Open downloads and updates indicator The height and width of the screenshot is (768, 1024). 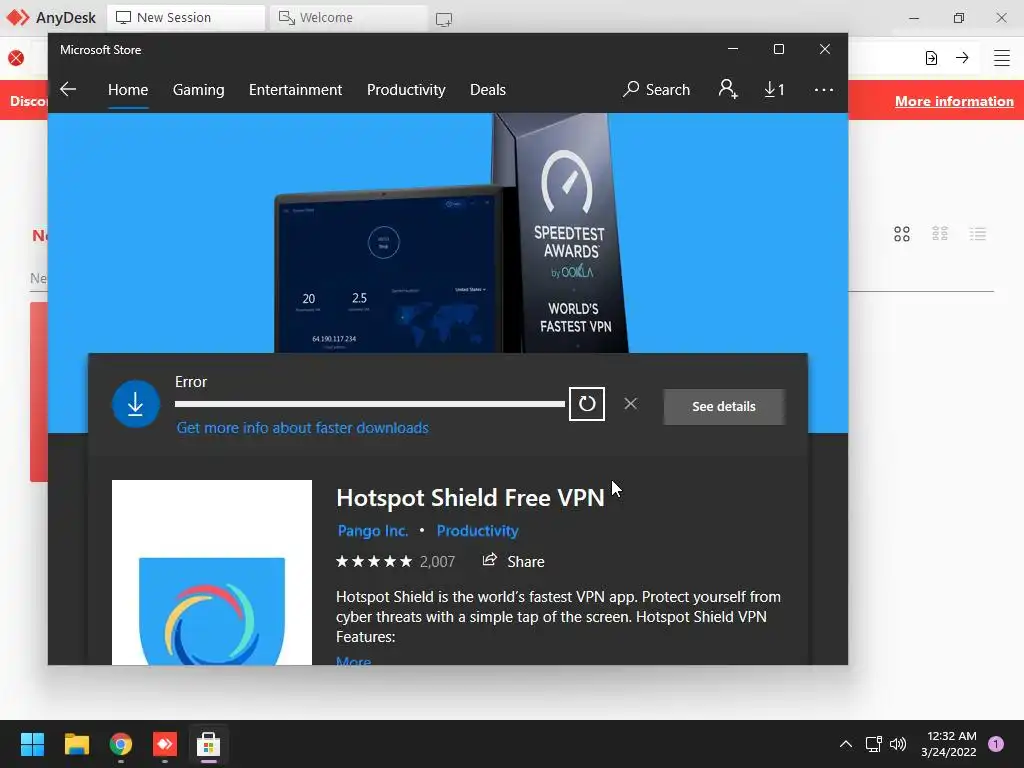coord(774,89)
